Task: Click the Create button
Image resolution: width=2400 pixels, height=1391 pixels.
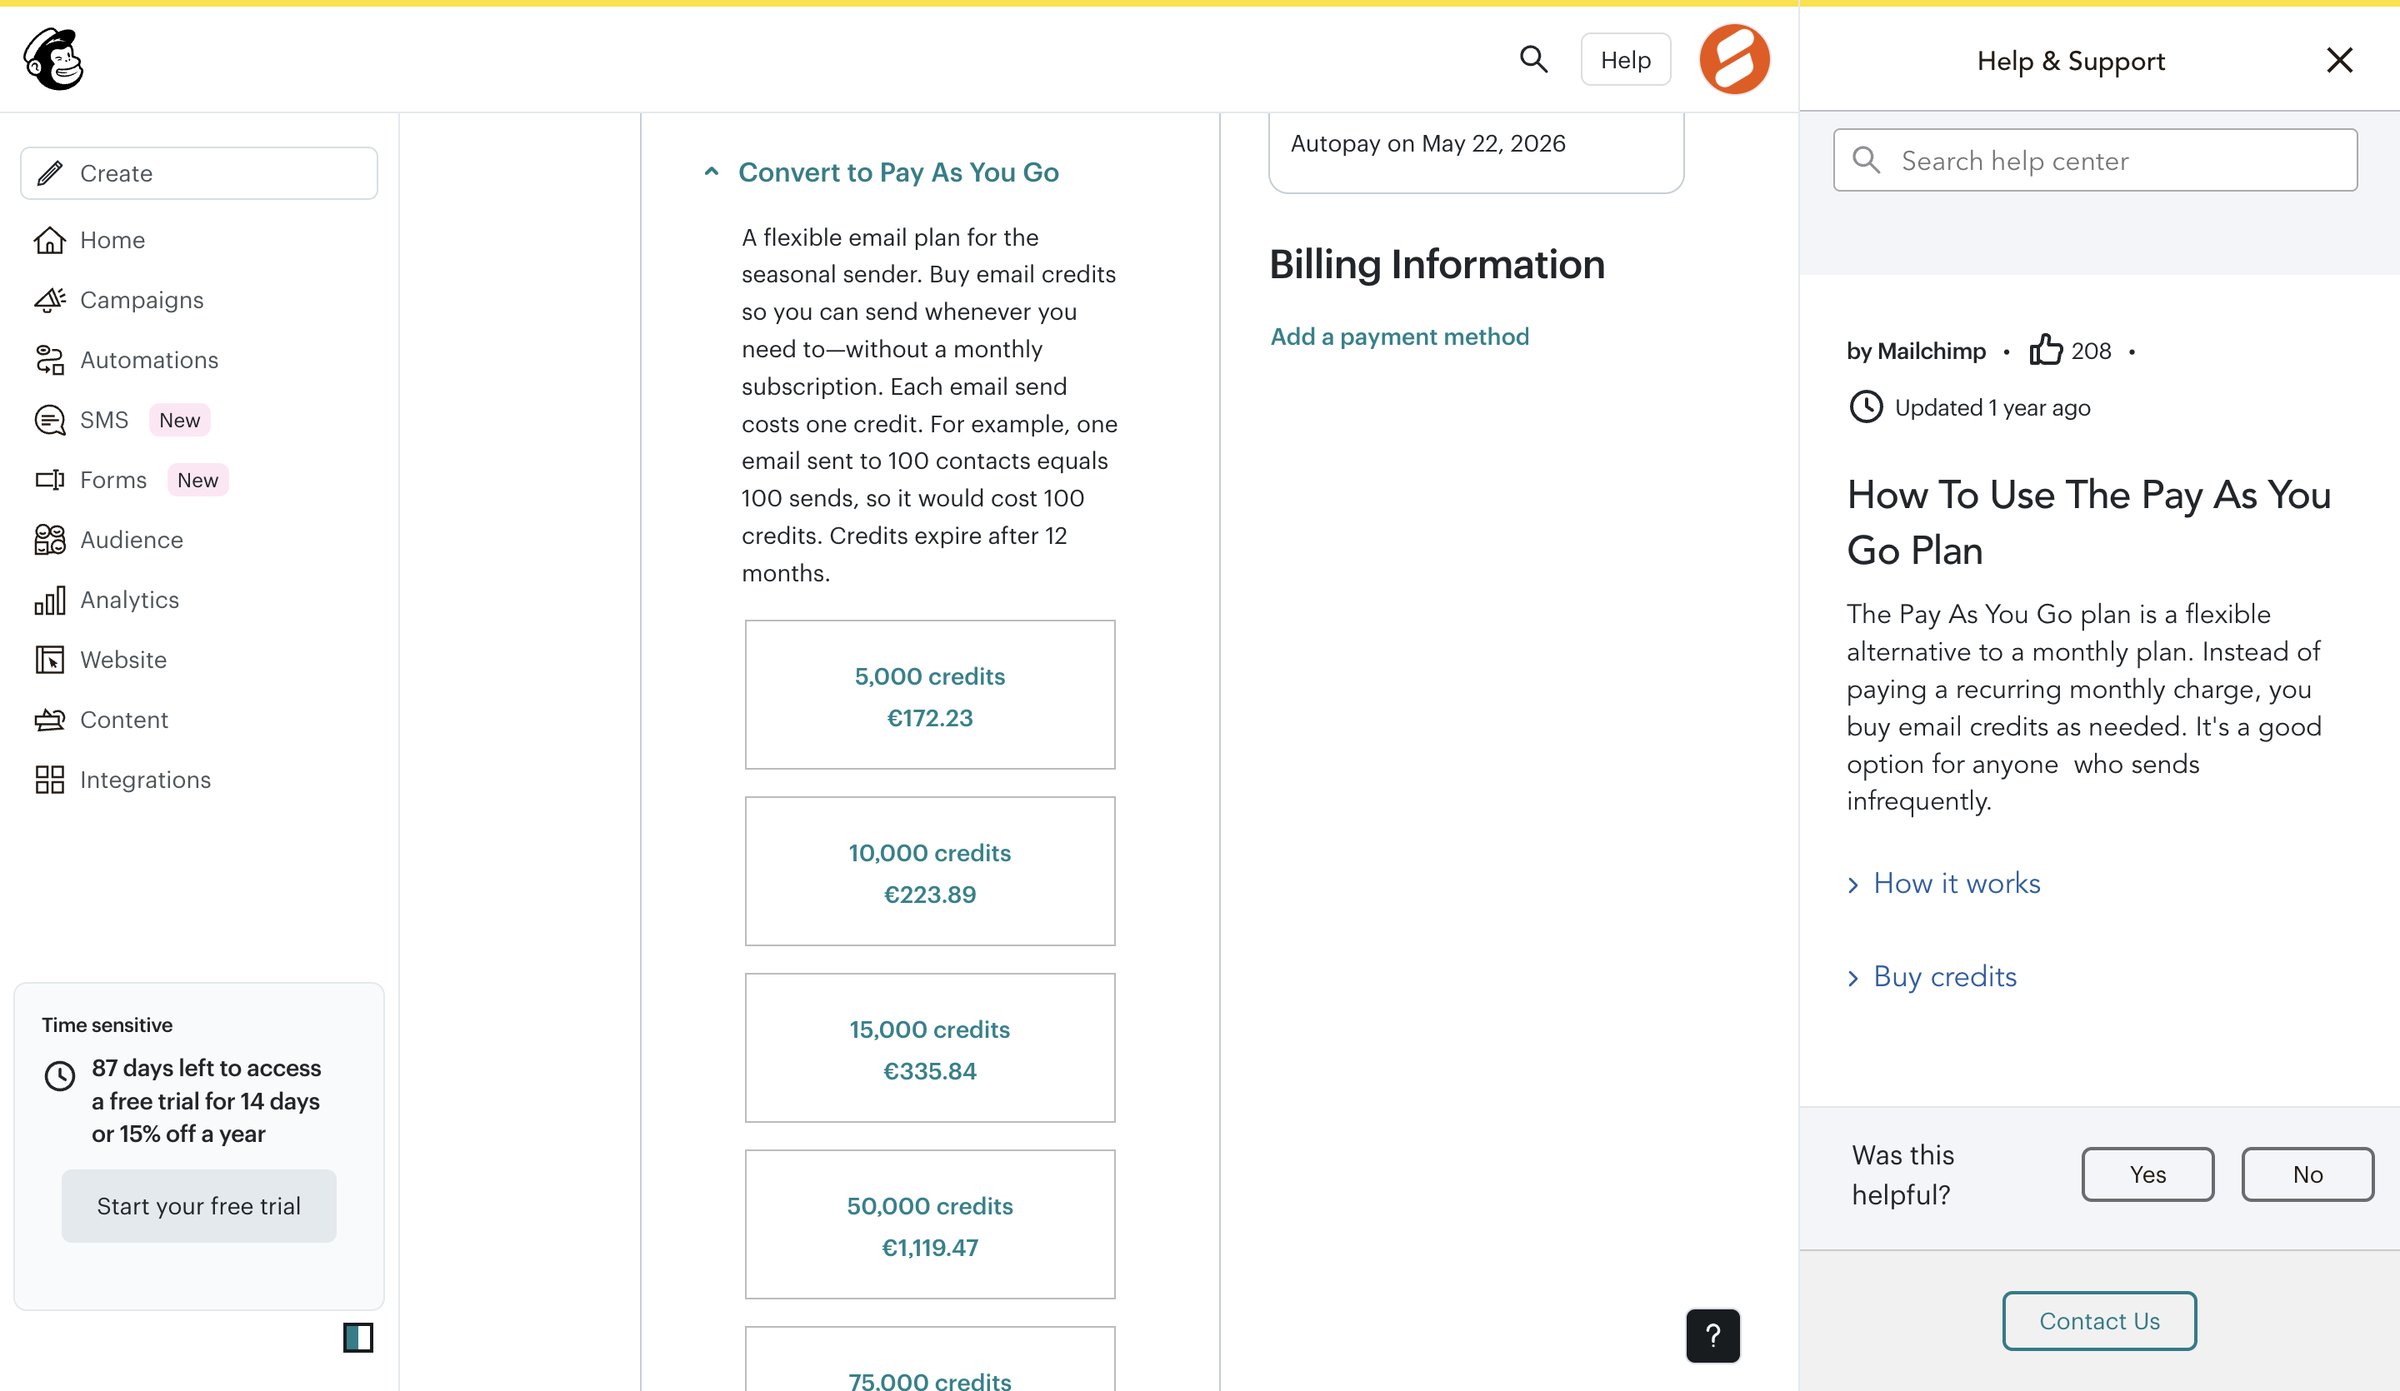Action: [199, 173]
